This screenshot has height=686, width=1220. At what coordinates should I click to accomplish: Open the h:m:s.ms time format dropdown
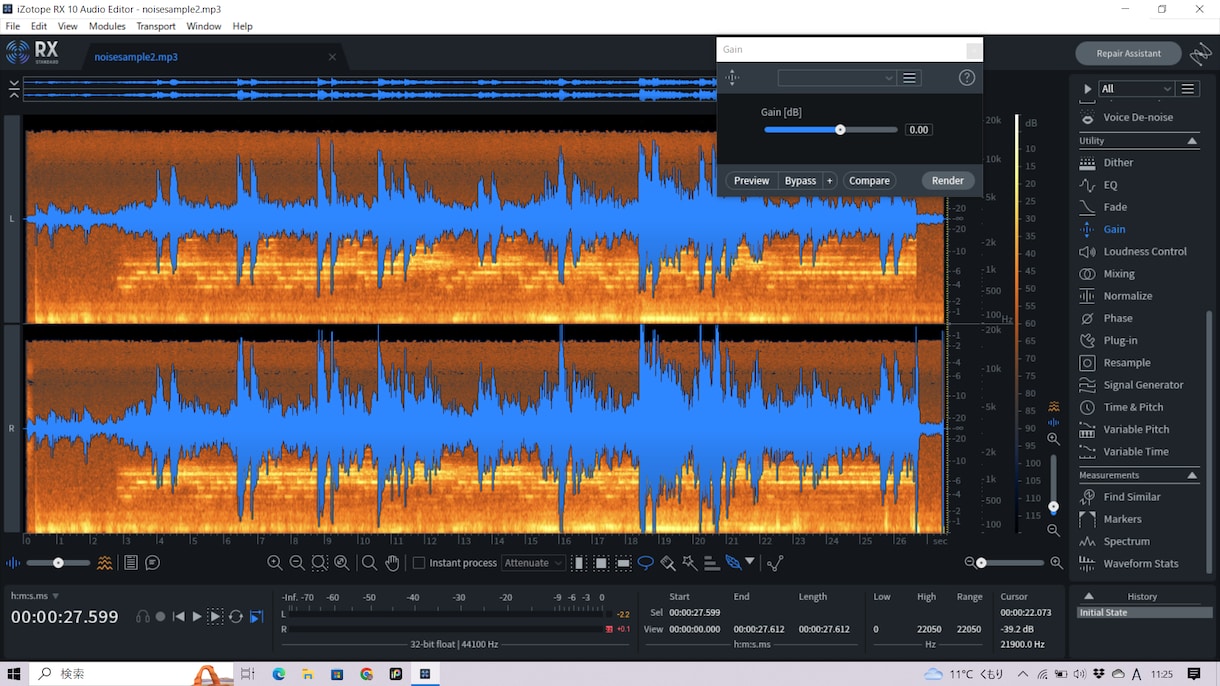coord(35,596)
